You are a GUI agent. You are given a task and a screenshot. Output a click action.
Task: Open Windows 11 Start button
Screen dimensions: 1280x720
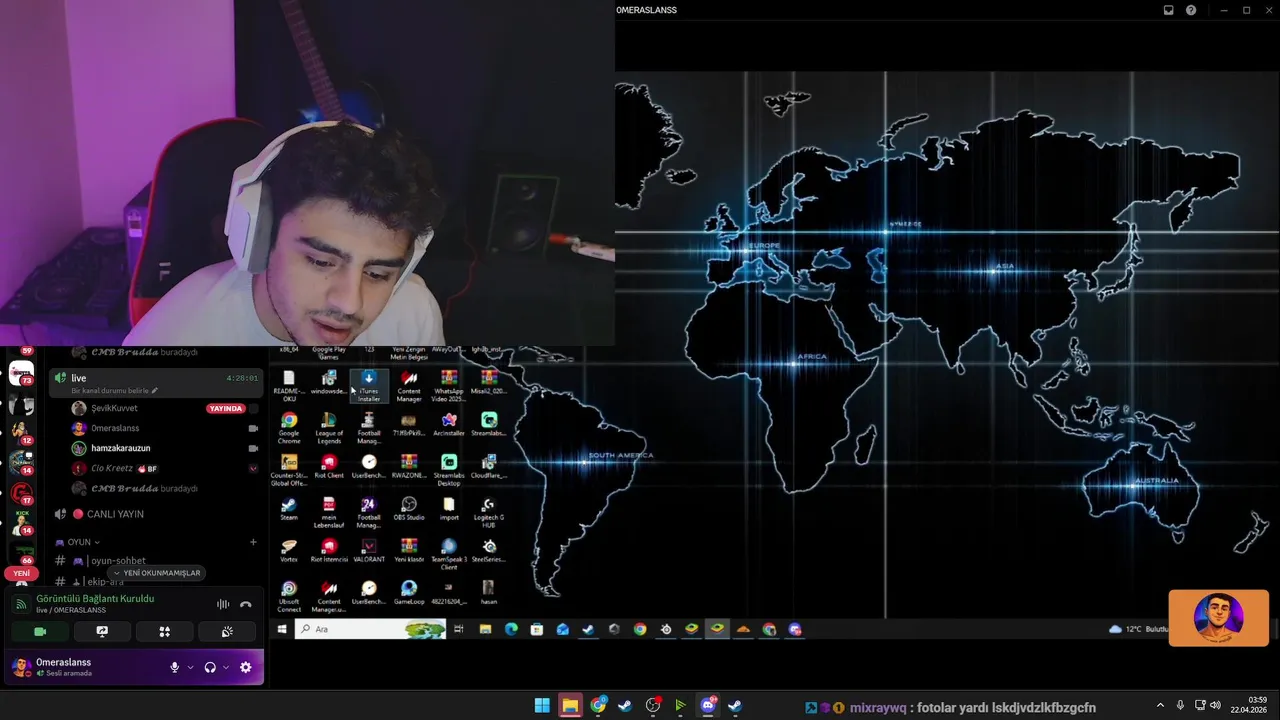click(x=542, y=706)
